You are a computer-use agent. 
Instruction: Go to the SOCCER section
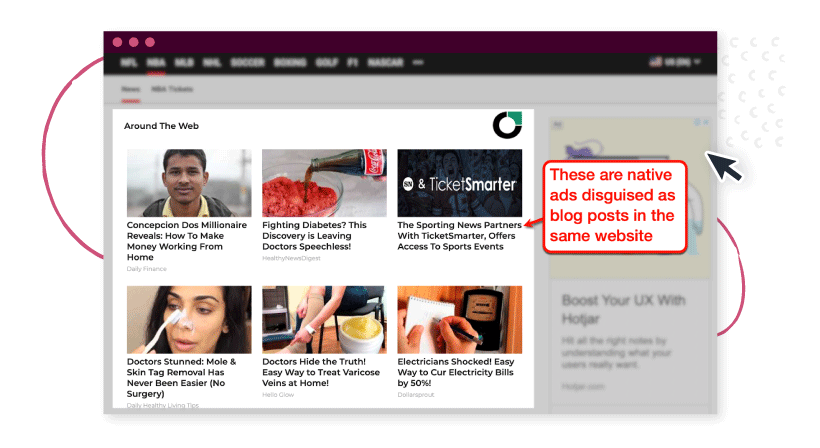click(x=248, y=63)
